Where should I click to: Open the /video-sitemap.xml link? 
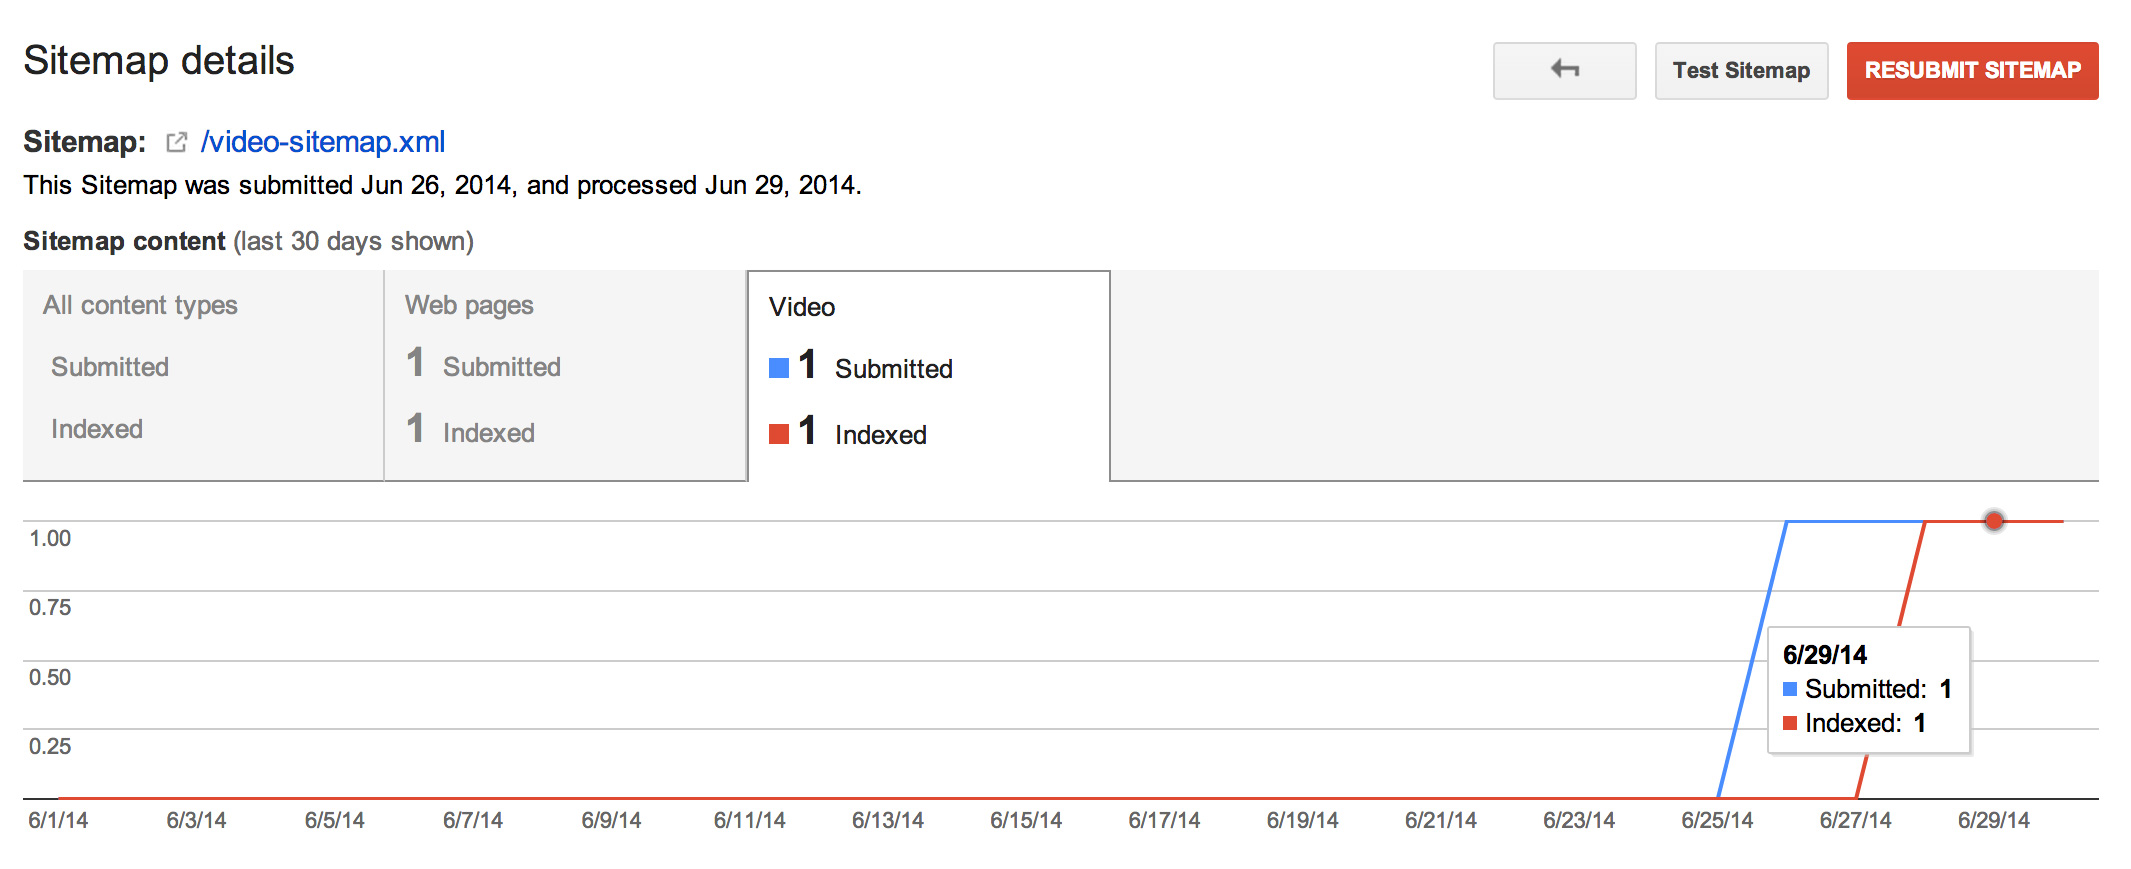tap(323, 142)
